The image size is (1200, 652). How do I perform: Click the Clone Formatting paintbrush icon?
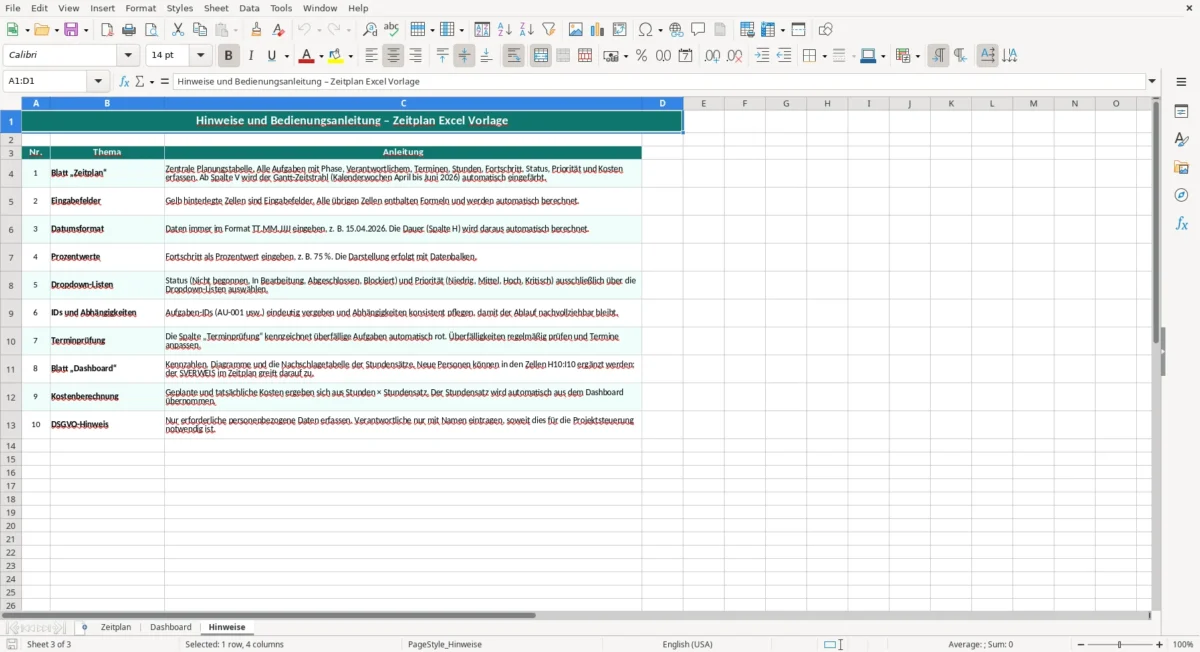pyautogui.click(x=256, y=30)
